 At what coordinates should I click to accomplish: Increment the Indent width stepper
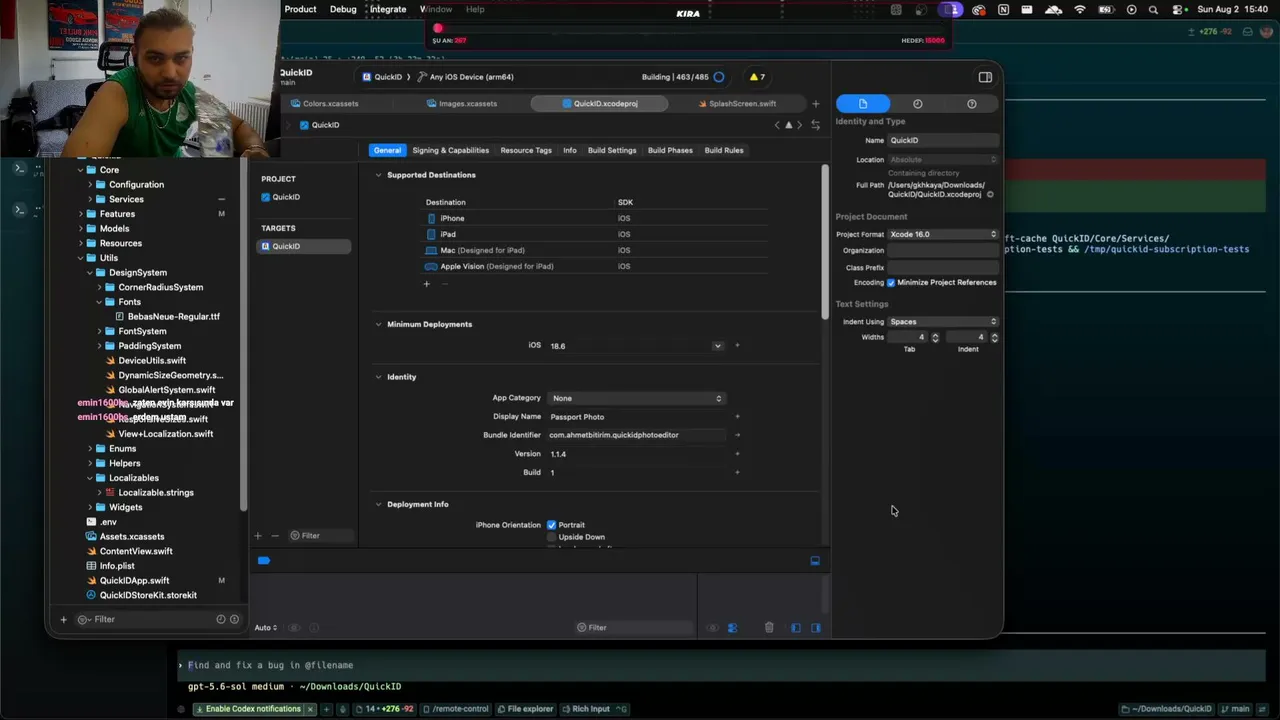(x=994, y=335)
